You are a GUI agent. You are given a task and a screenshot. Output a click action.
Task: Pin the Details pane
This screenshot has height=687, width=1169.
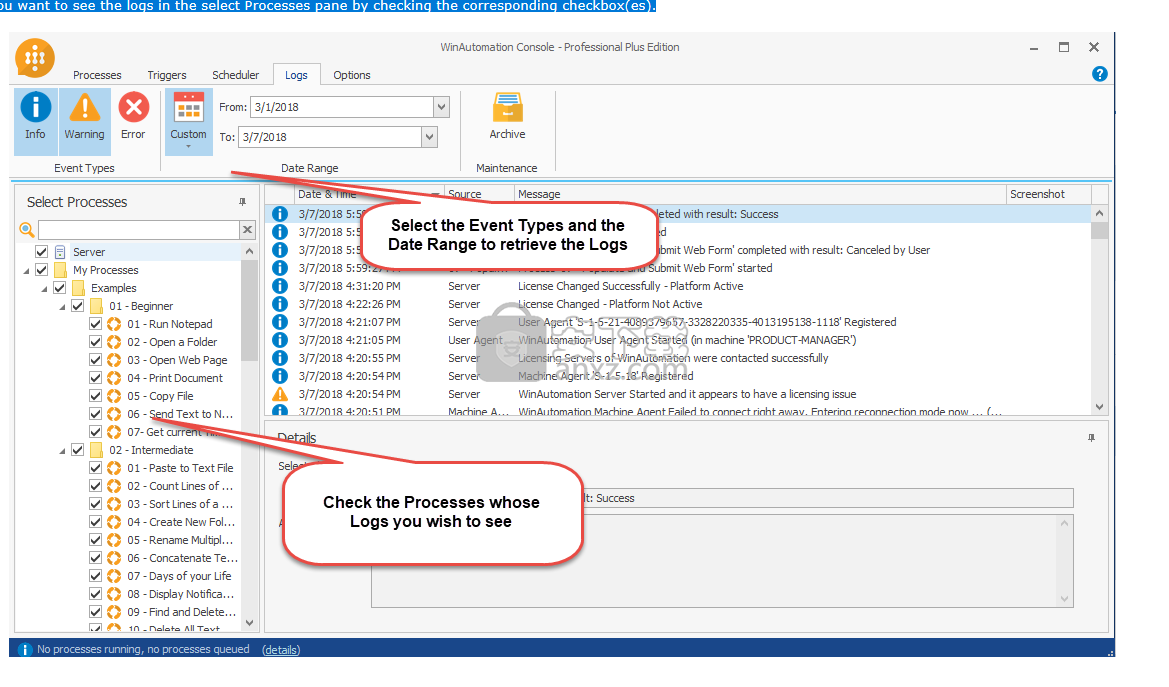click(1091, 438)
